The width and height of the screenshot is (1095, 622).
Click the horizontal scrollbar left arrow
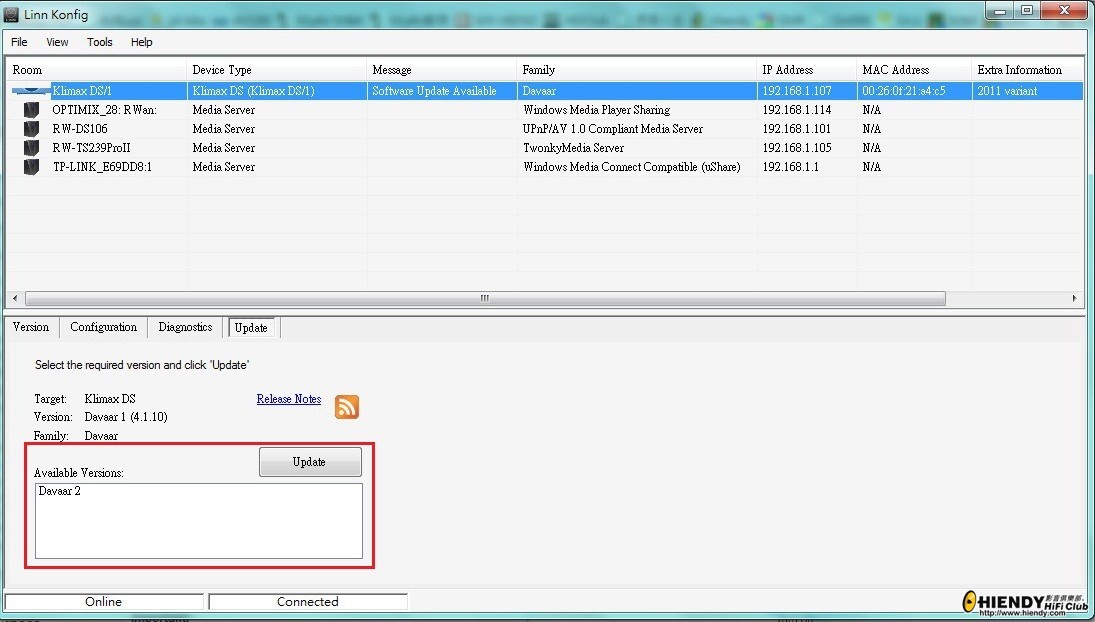tap(15, 298)
